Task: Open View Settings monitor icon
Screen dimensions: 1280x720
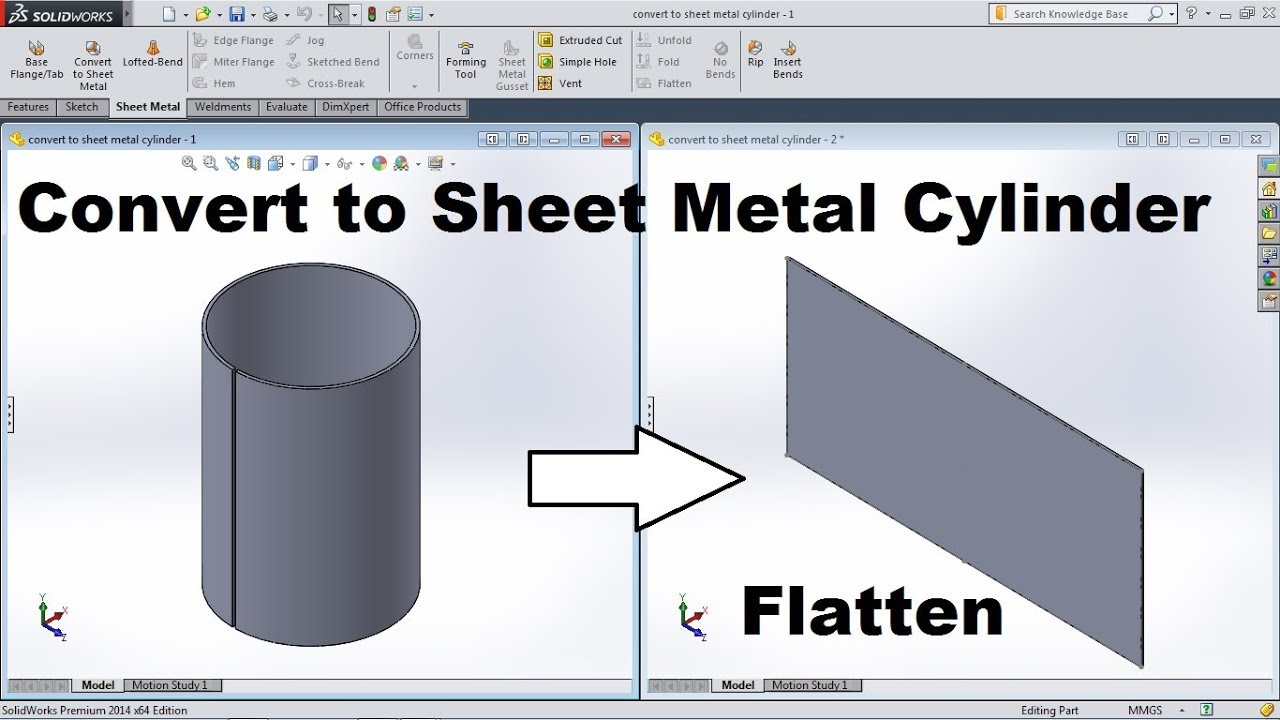Action: coord(435,163)
